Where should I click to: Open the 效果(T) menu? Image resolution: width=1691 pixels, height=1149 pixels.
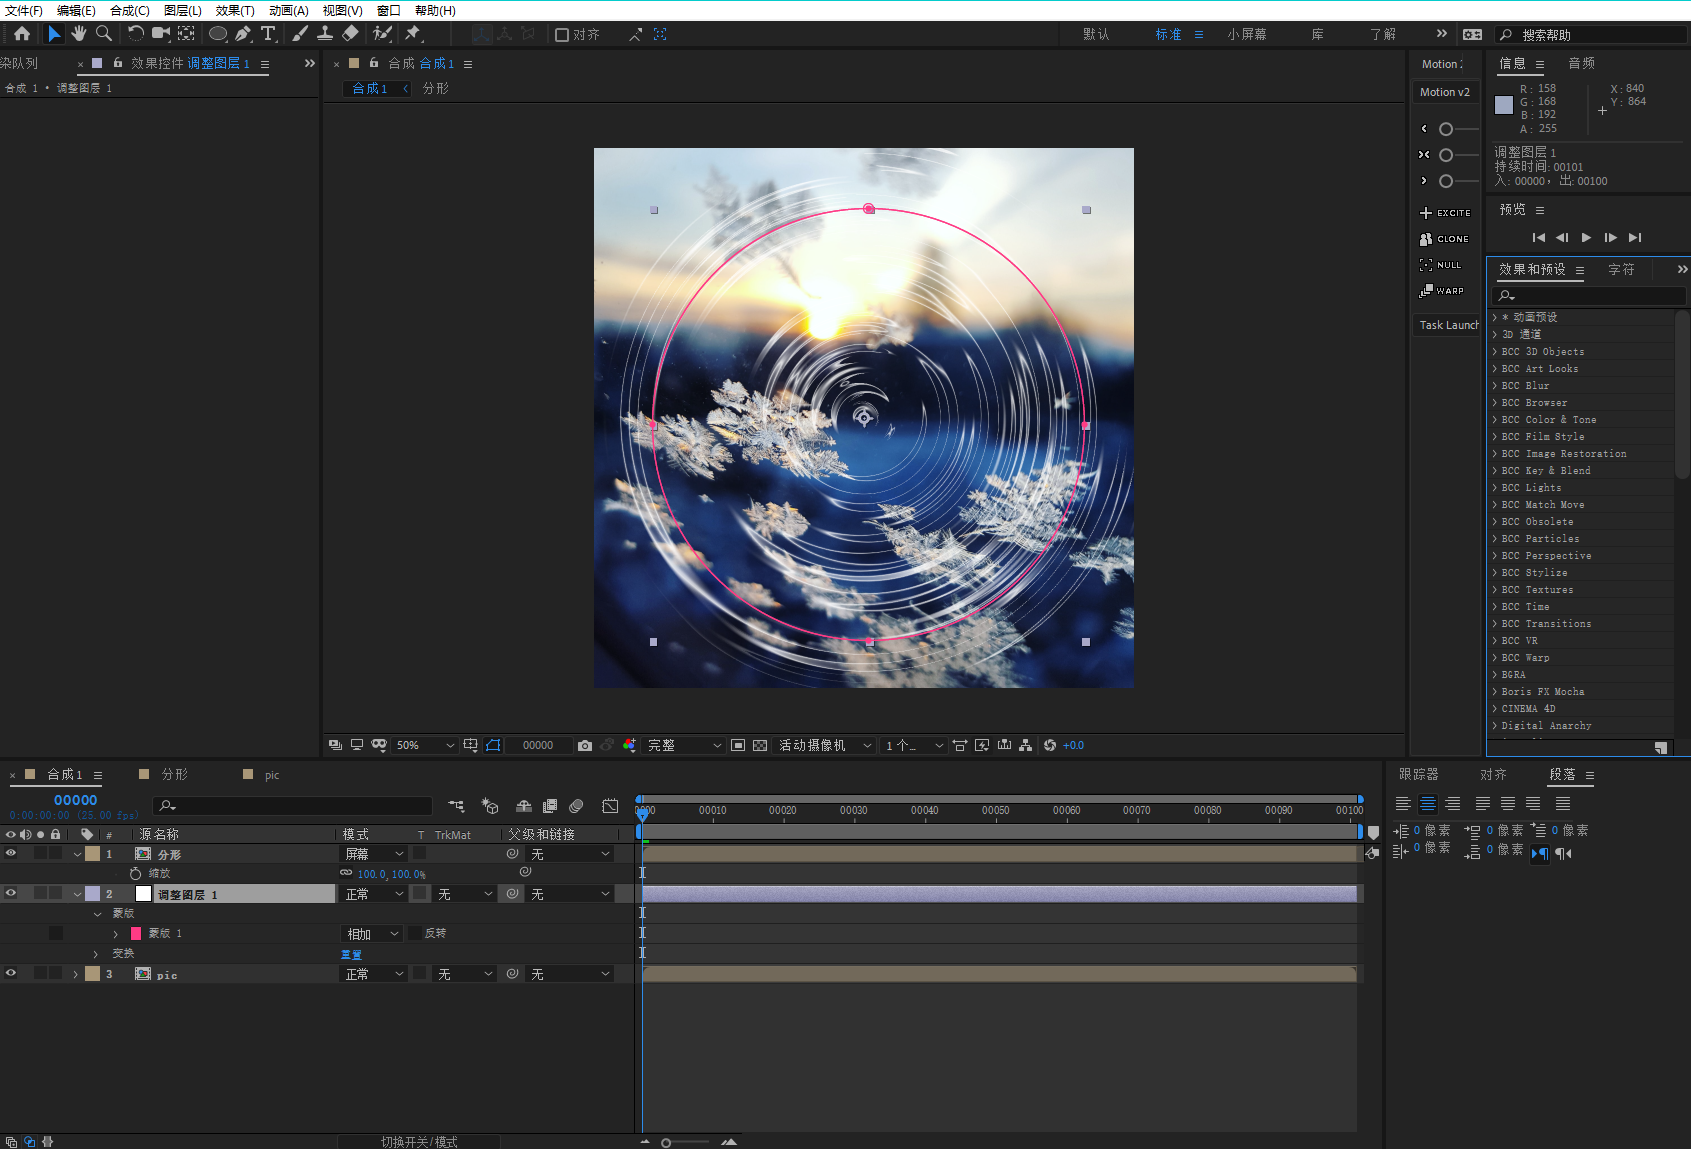235,10
